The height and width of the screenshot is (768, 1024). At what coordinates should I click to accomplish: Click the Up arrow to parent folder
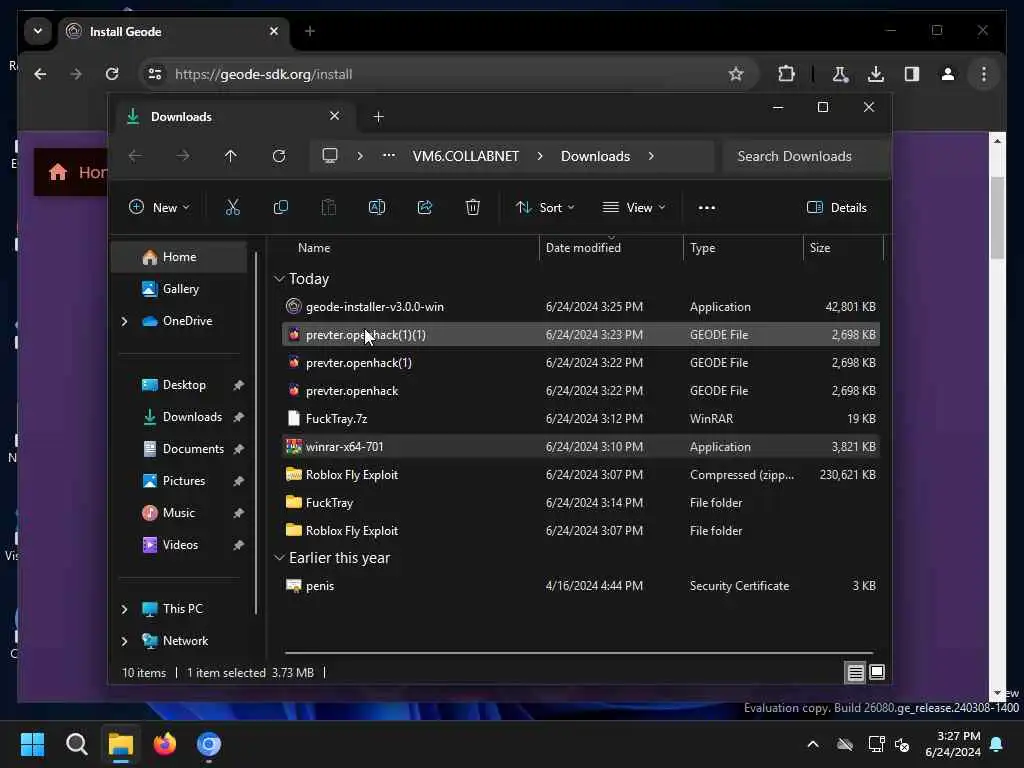click(231, 156)
